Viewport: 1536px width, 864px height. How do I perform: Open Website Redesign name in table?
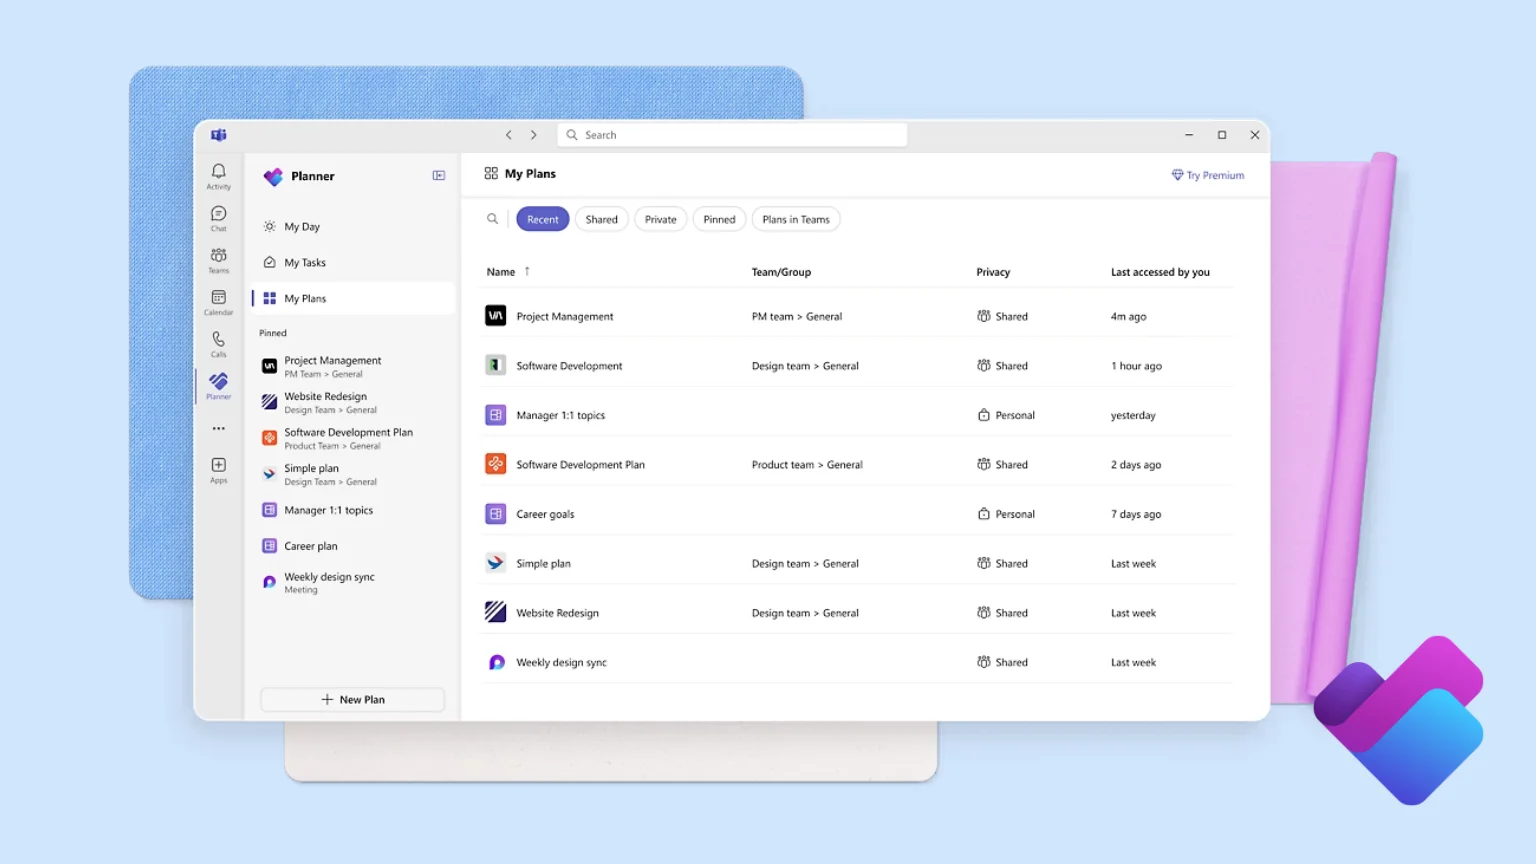tap(557, 613)
